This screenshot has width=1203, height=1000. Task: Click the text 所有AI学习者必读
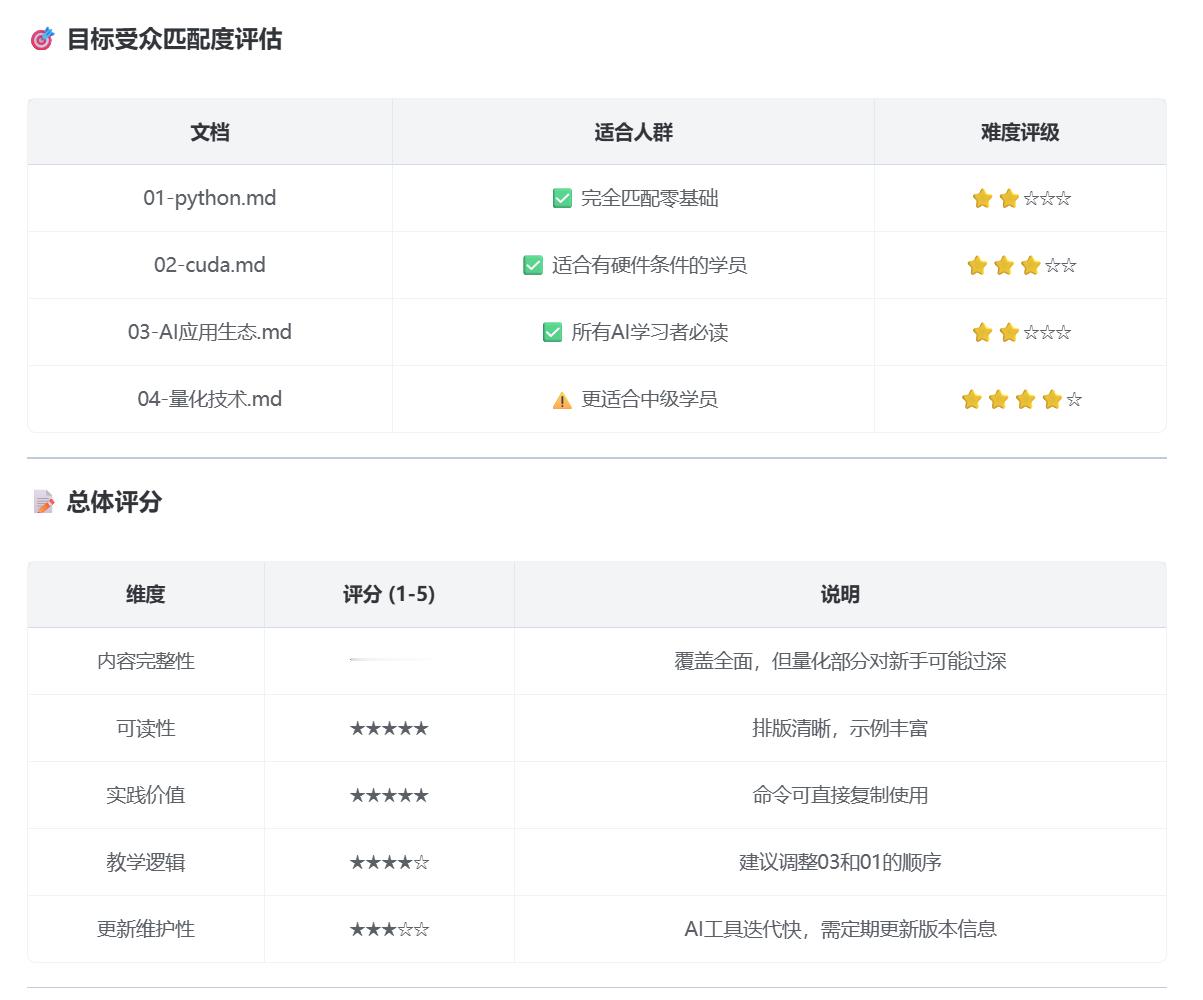pos(650,332)
